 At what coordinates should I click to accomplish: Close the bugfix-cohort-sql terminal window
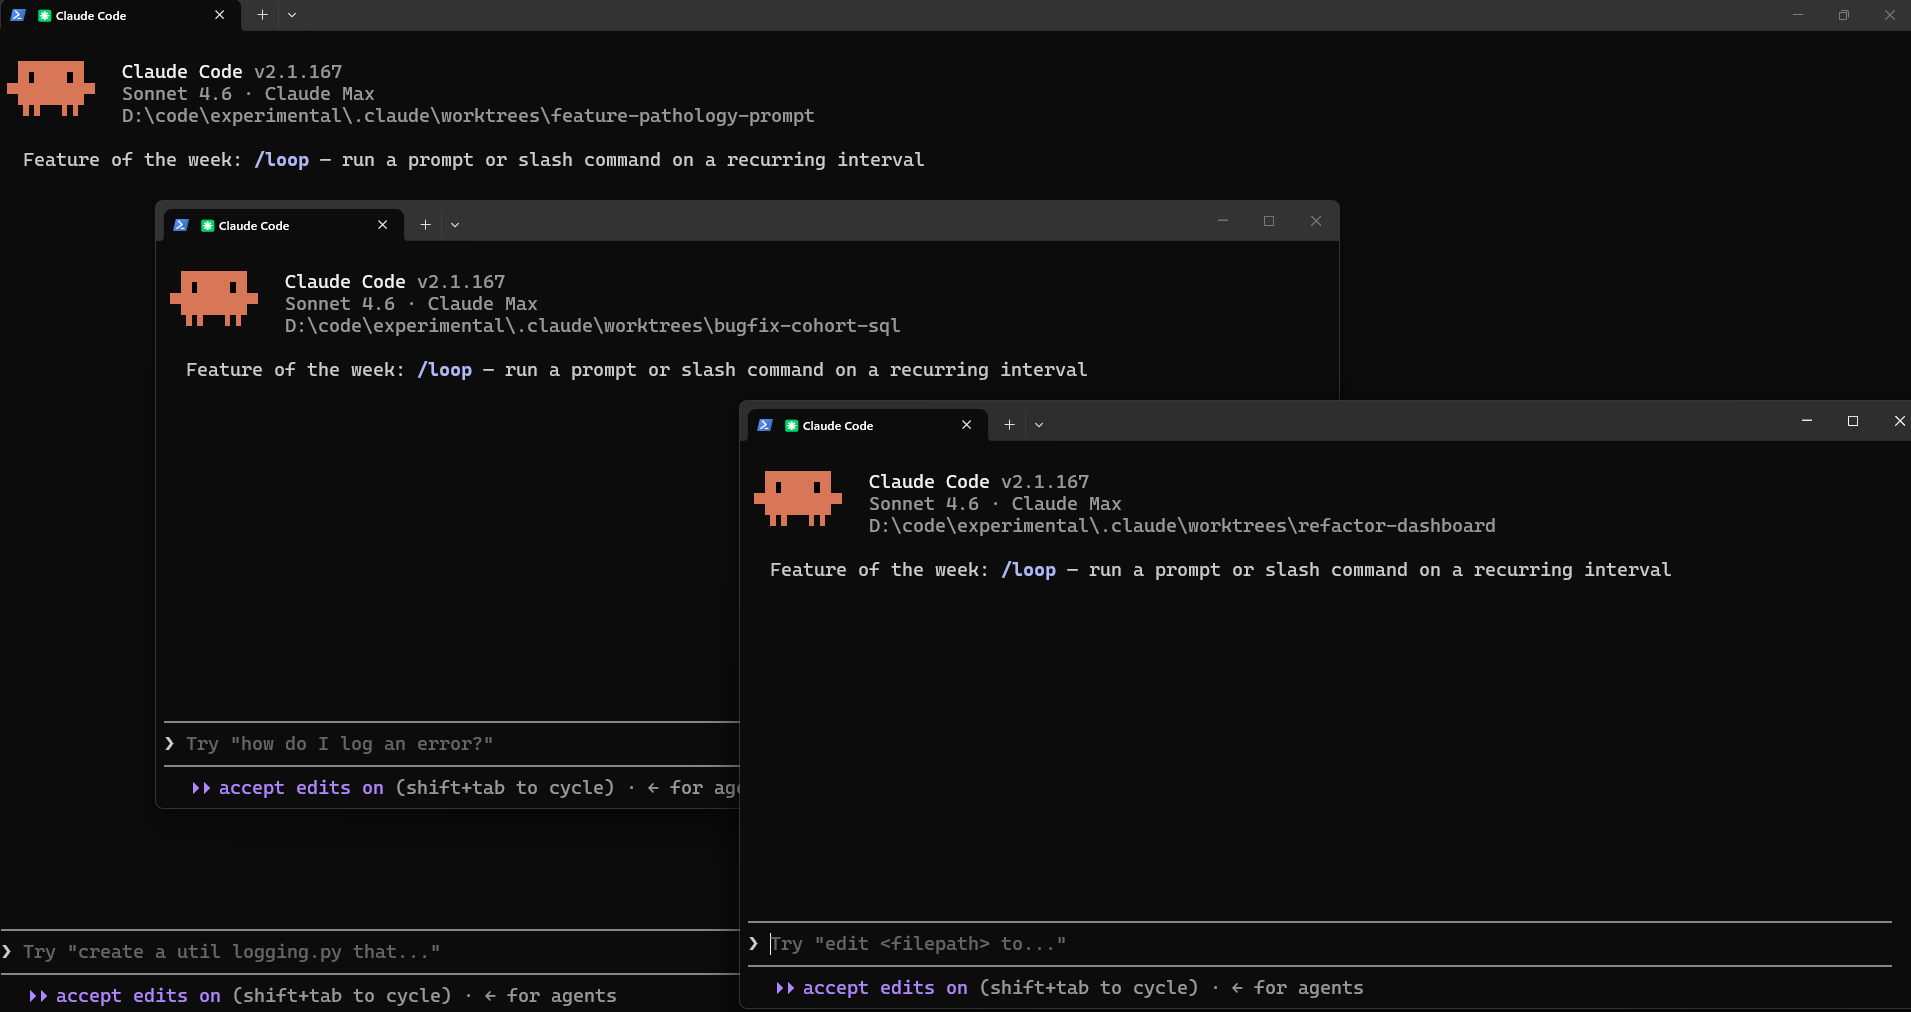(1316, 221)
